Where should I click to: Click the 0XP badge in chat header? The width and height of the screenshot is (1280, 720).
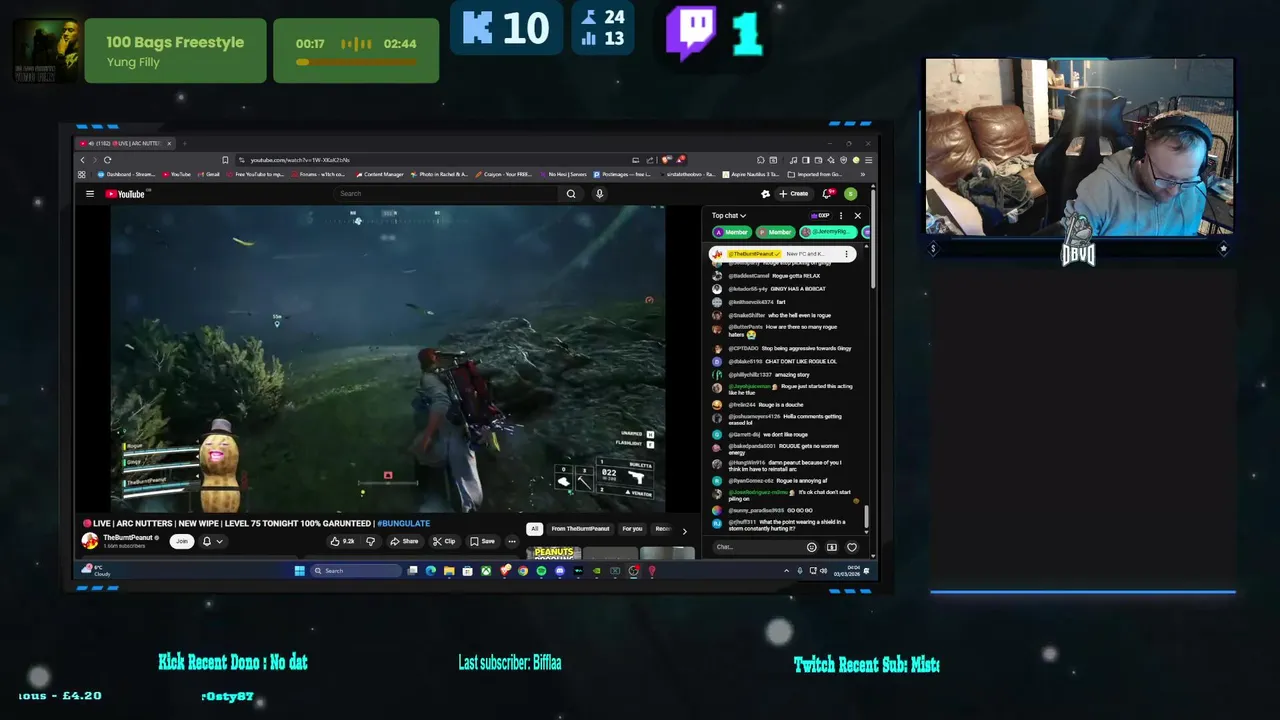coord(820,215)
